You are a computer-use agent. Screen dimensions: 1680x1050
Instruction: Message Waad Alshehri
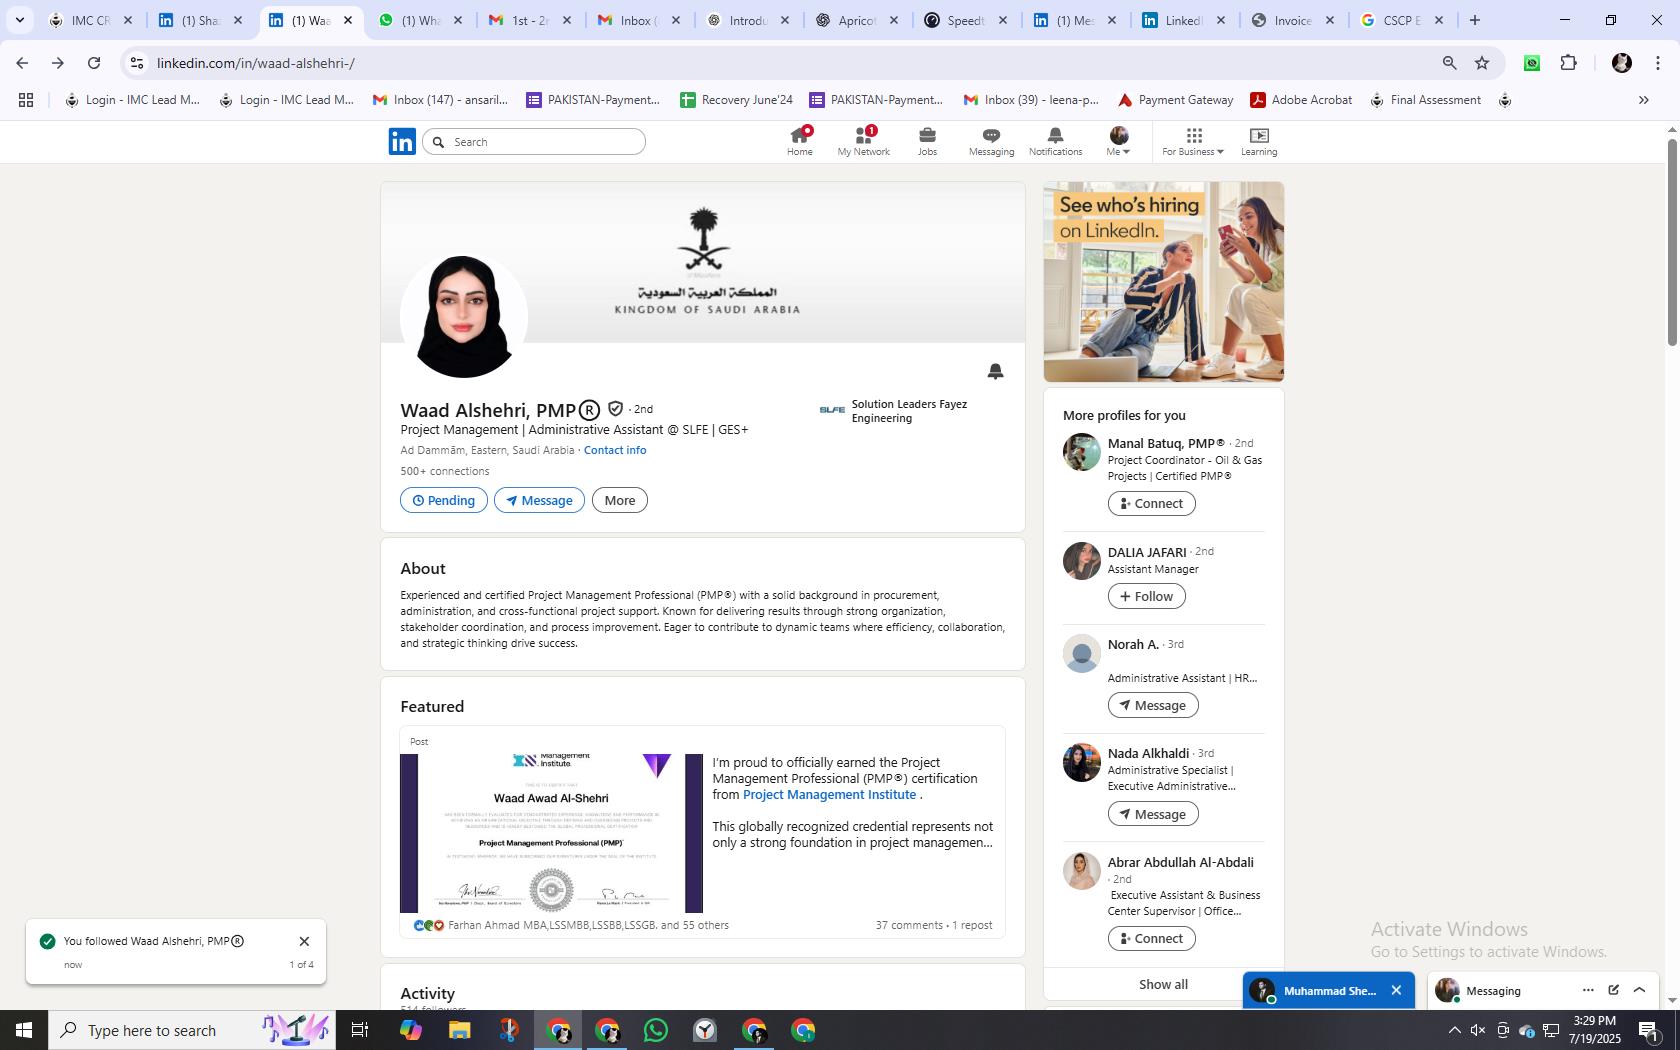tap(539, 500)
